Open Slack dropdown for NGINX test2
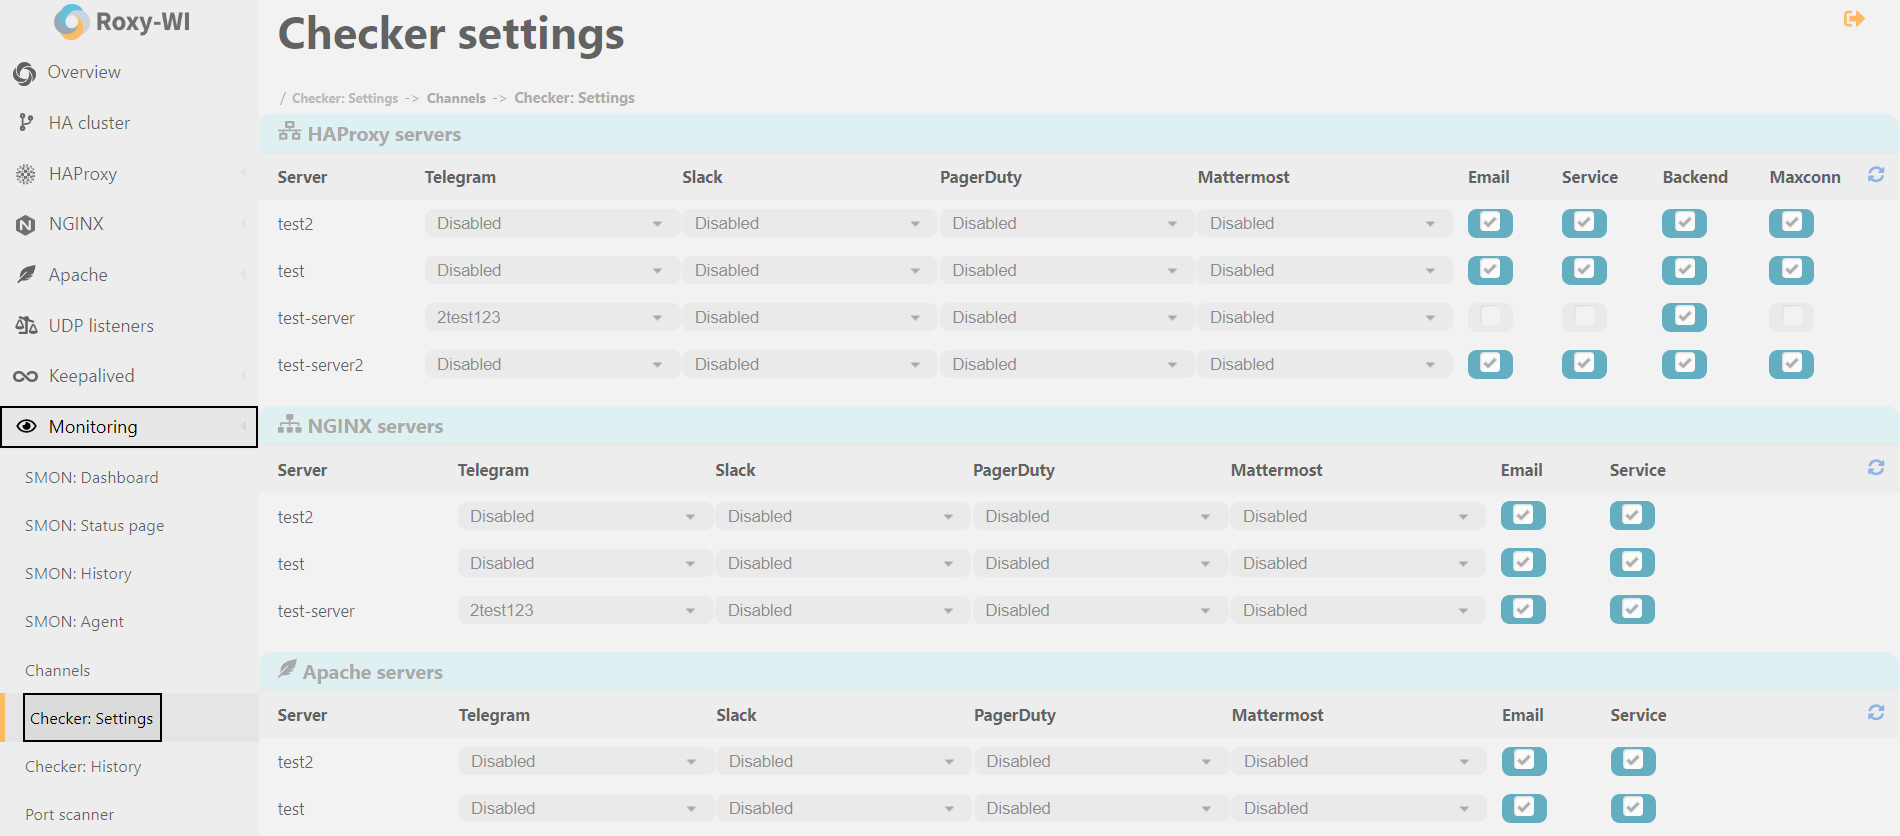Screen dimensions: 1900x836 pyautogui.click(x=841, y=517)
